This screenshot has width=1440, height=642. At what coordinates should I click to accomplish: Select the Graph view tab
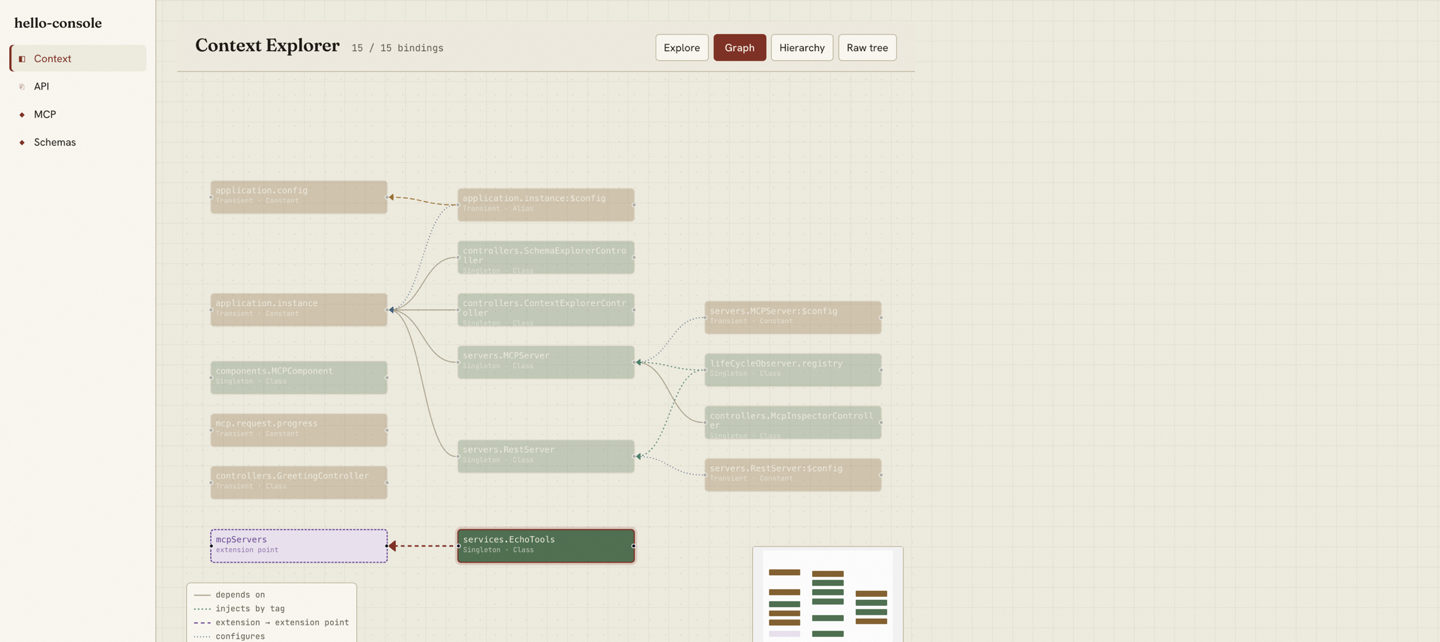click(x=740, y=48)
